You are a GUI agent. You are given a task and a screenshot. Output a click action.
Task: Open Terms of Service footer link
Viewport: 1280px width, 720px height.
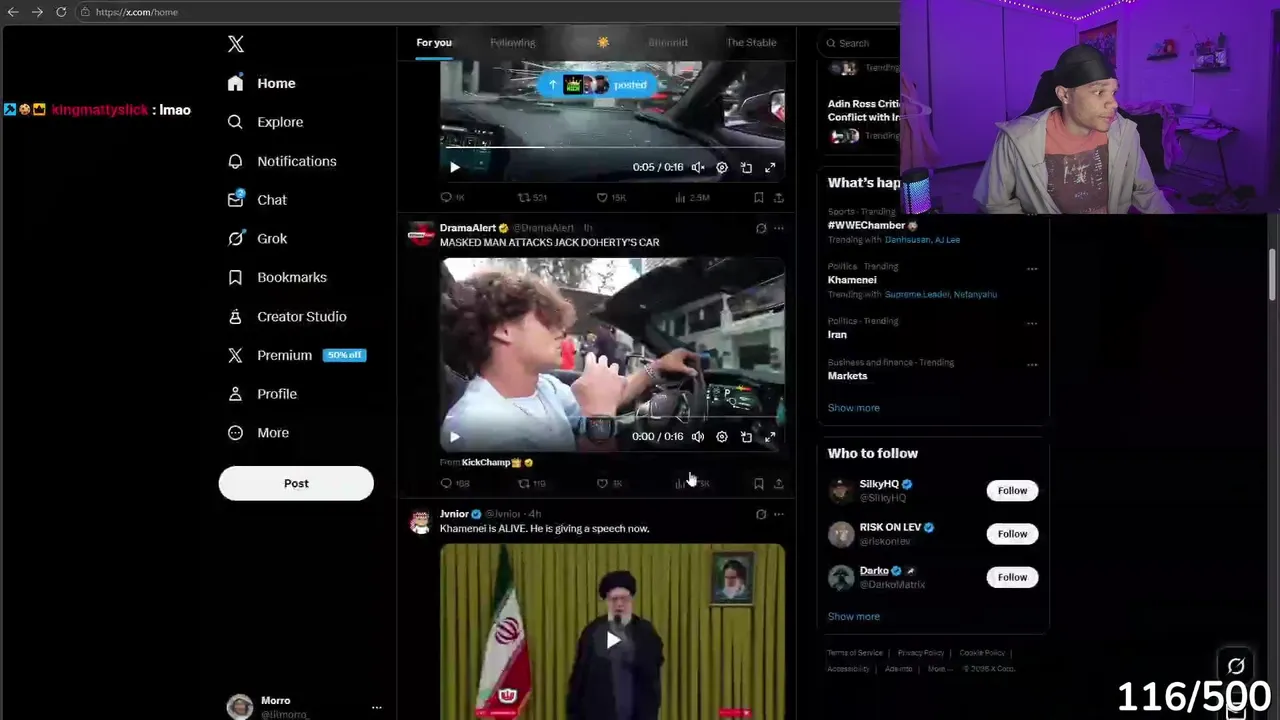855,653
